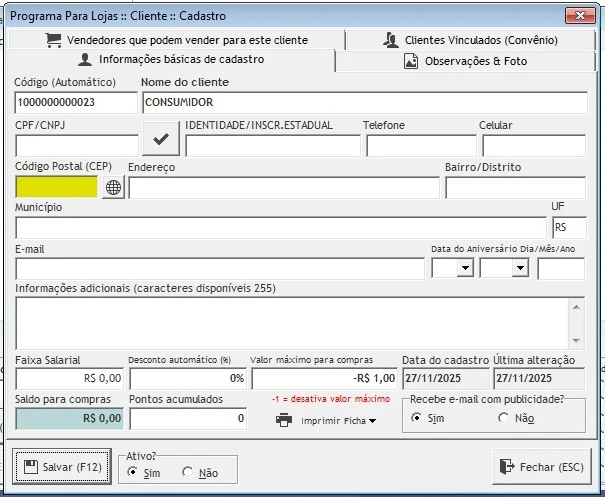Click the floppy disk icon in Salvar button
The image size is (605, 497).
click(31, 467)
